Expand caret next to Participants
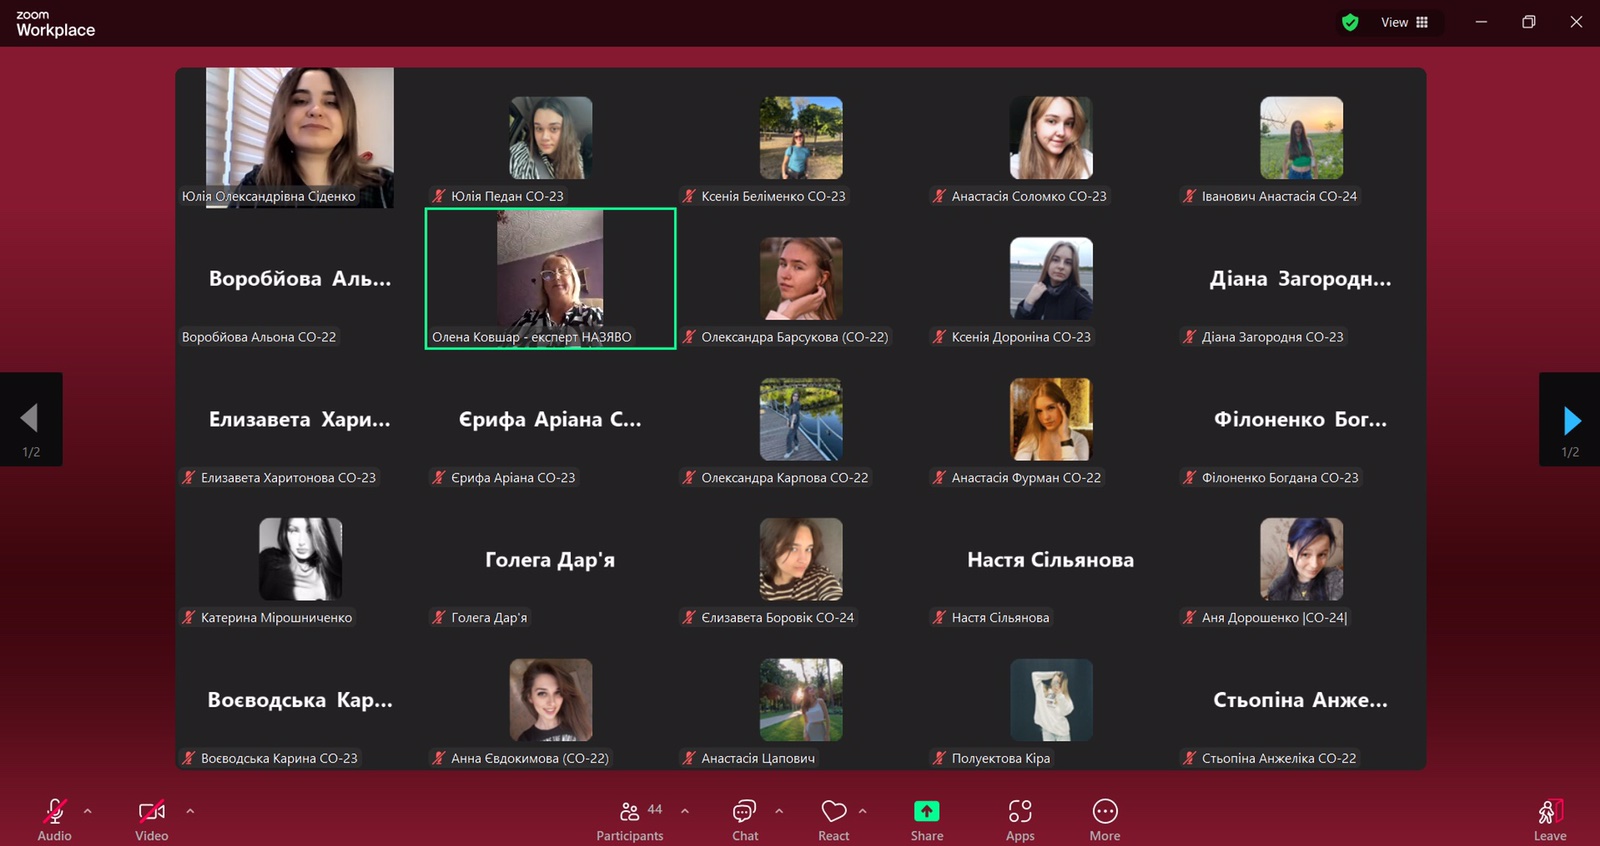 click(685, 811)
